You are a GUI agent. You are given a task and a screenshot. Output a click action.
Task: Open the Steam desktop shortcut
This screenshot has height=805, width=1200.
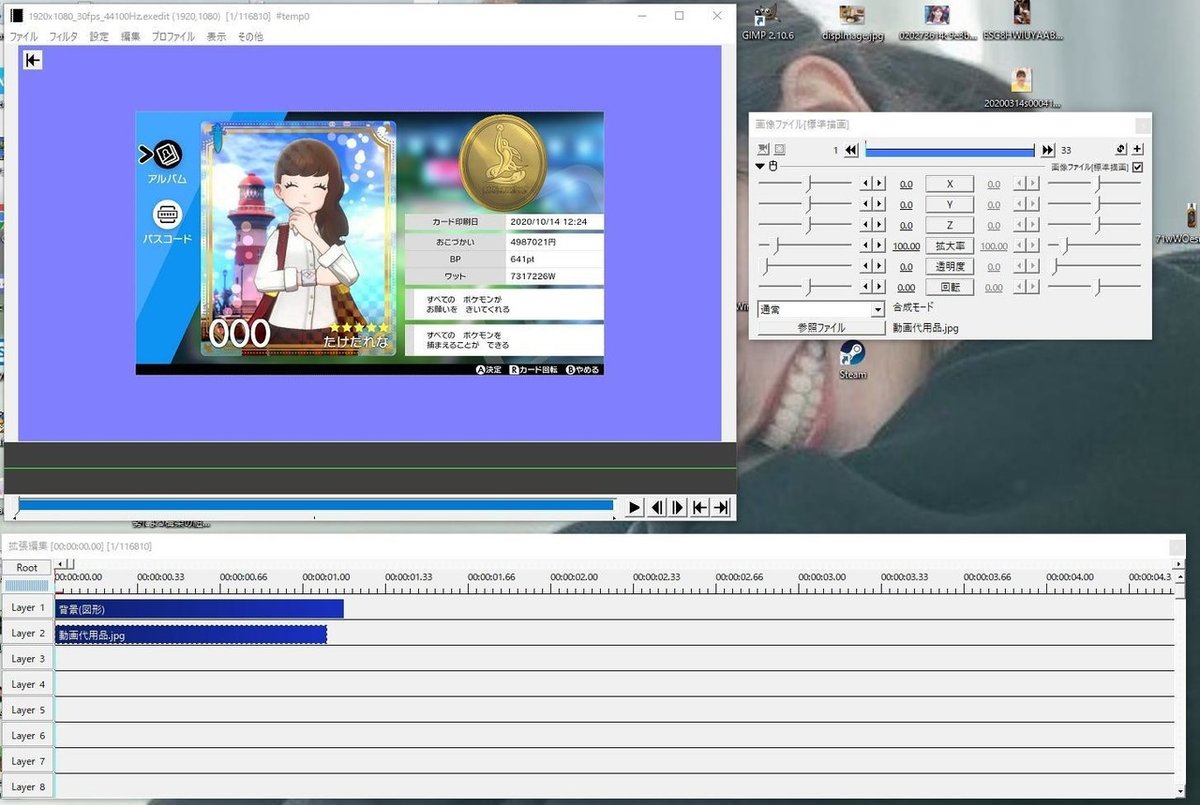[x=852, y=359]
